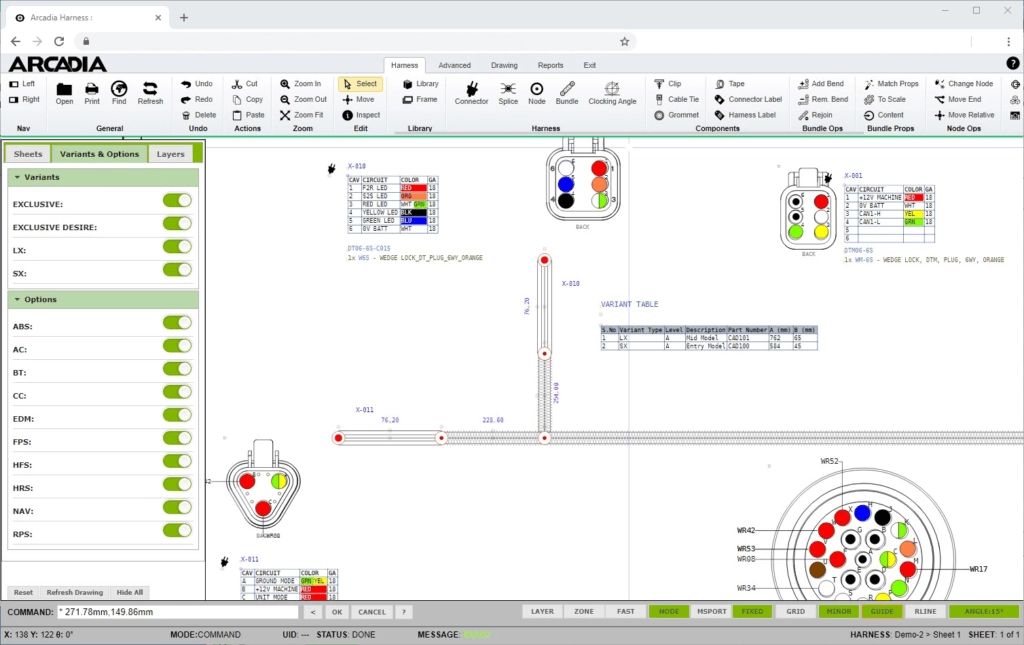
Task: Click the CANCEL button beside command field
Action: [x=371, y=612]
